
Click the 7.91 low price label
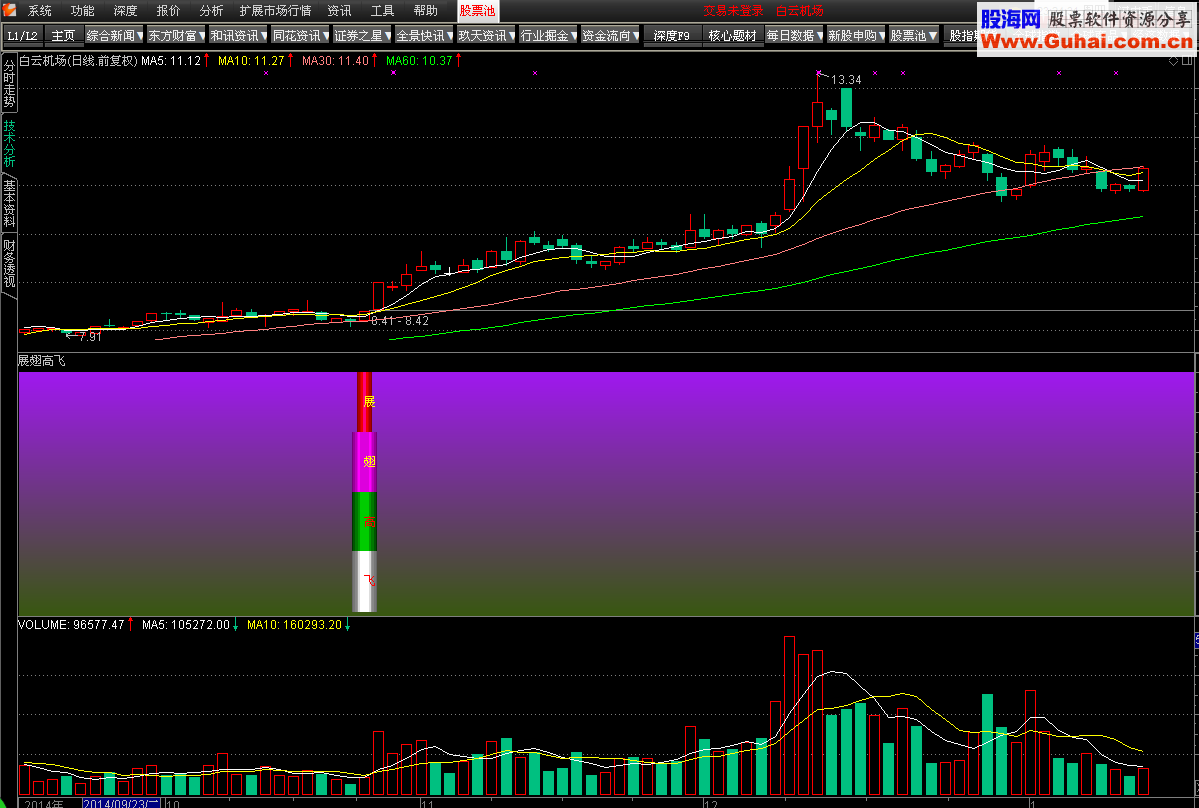(90, 336)
